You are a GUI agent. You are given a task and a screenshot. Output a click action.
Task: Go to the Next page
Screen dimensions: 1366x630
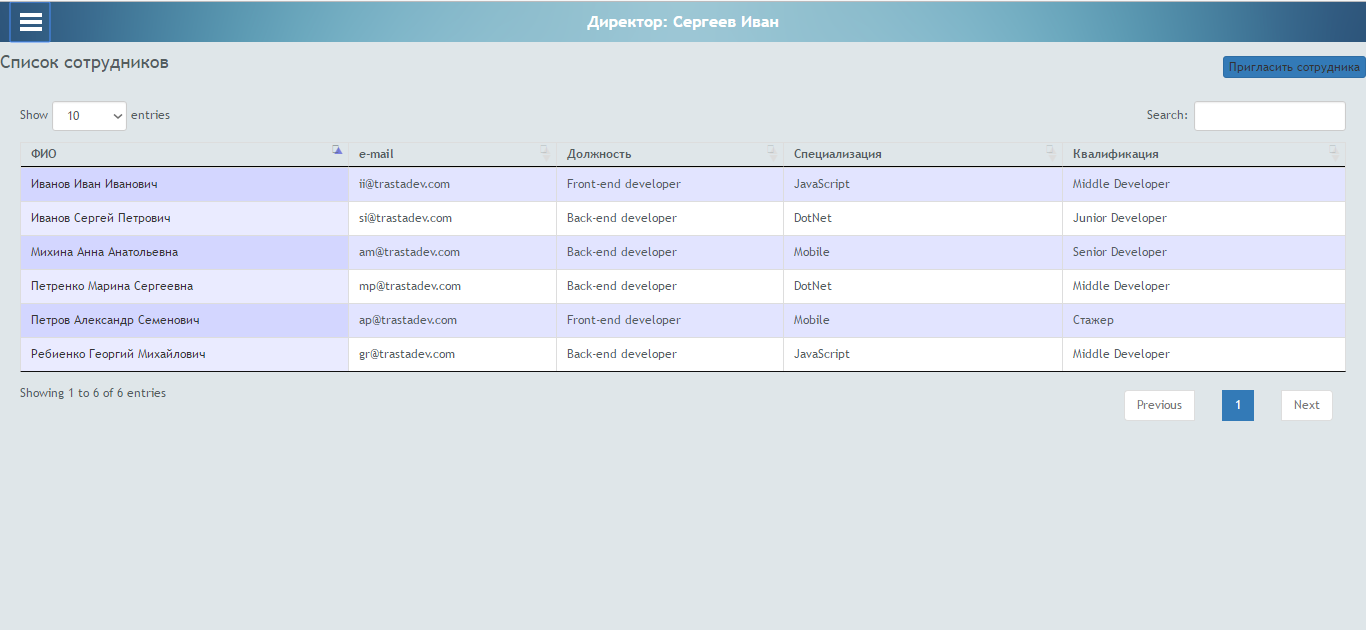pos(1306,405)
